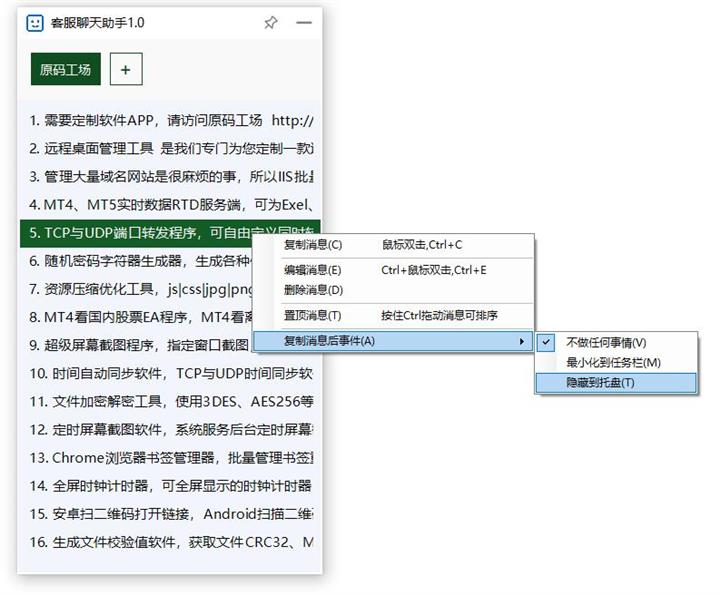Select message 16 生成文件校验值软件

point(170,542)
